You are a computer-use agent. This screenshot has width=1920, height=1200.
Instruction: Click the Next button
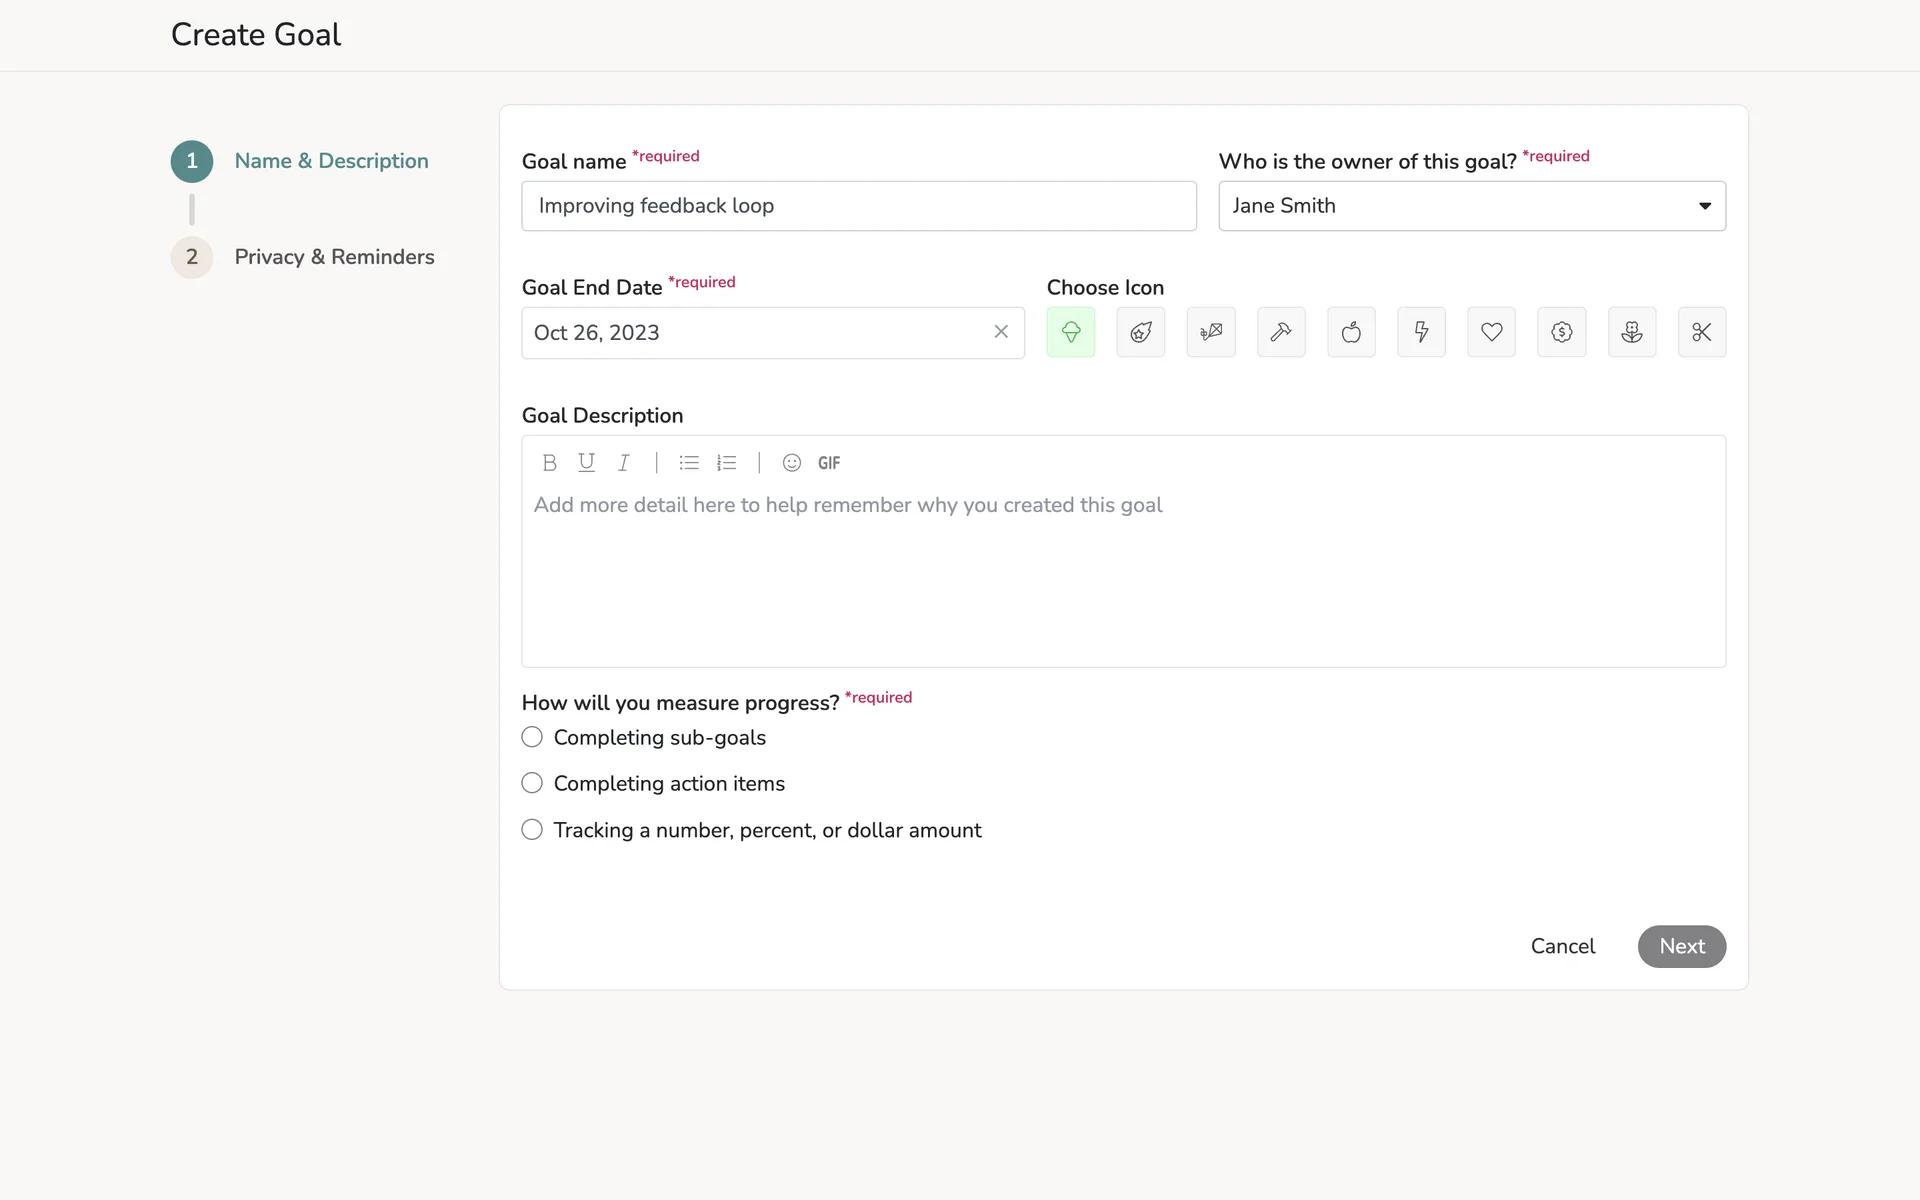[1681, 946]
